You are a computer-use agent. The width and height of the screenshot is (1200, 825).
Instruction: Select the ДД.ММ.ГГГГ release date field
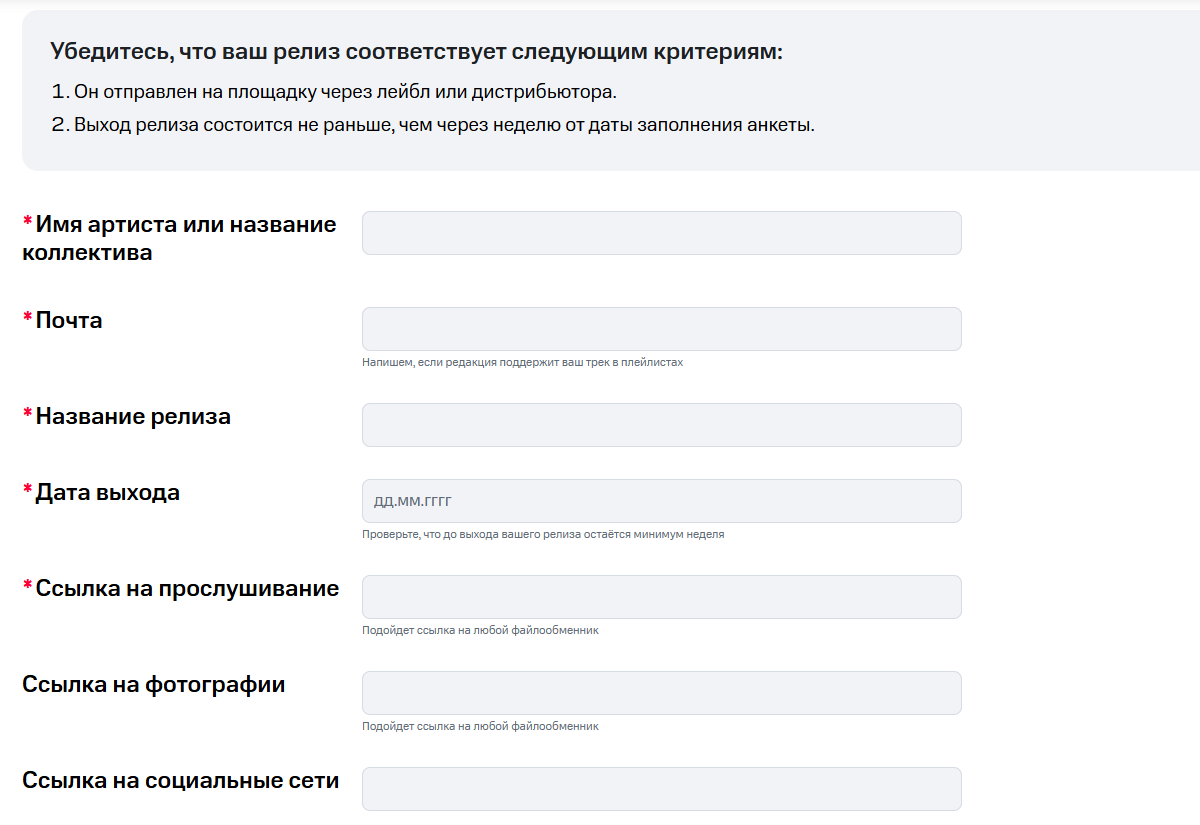coord(661,501)
